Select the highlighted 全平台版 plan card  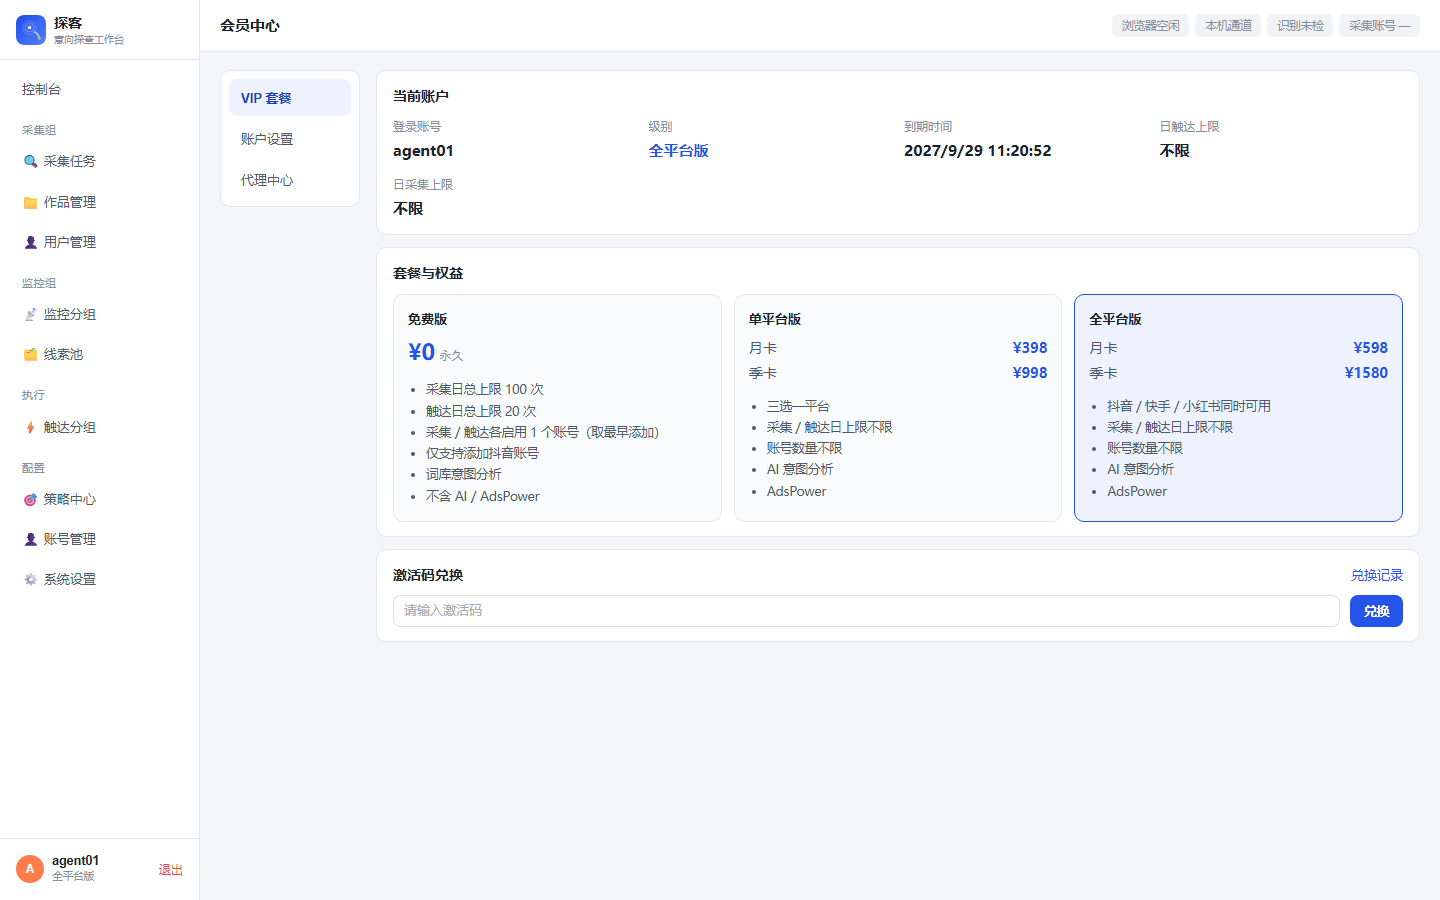[1238, 408]
